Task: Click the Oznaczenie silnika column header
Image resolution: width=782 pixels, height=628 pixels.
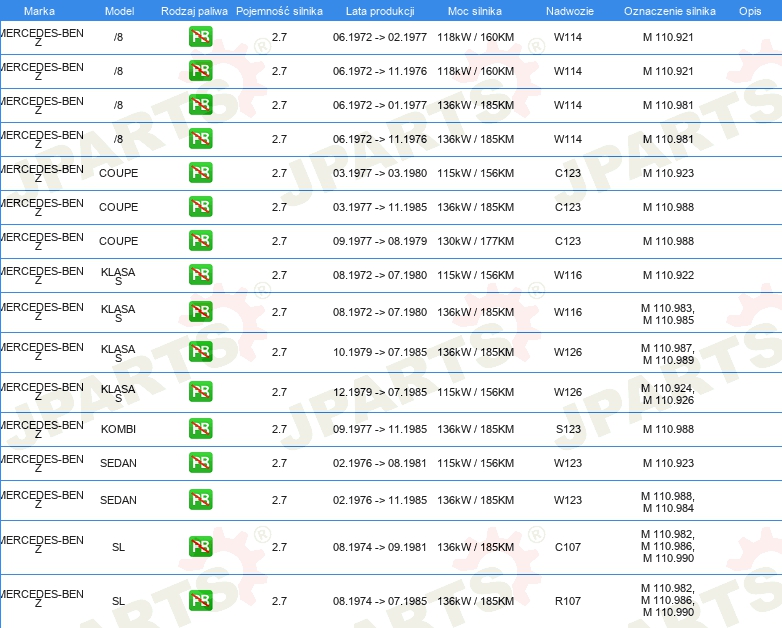Action: 670,11
